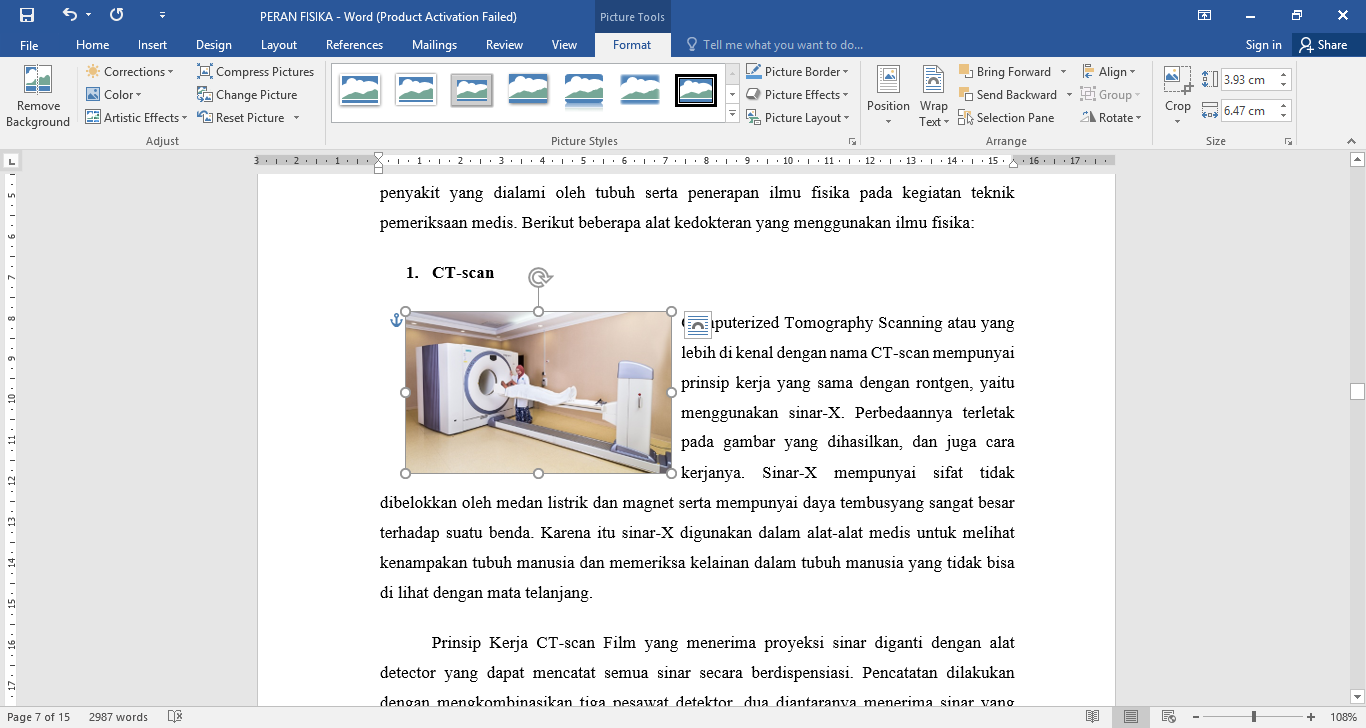The image size is (1366, 728).
Task: Apply the third picture style thumbnail
Action: [x=471, y=90]
